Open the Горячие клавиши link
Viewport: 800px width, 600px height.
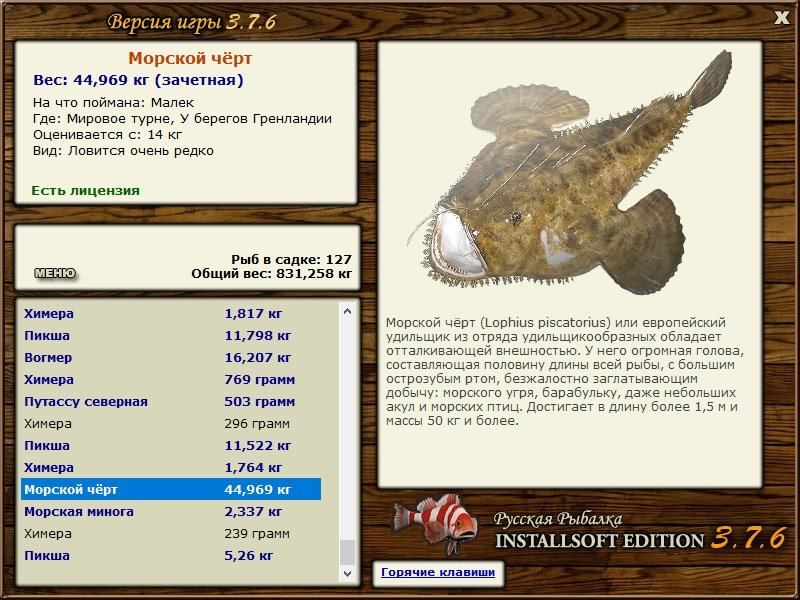click(438, 572)
